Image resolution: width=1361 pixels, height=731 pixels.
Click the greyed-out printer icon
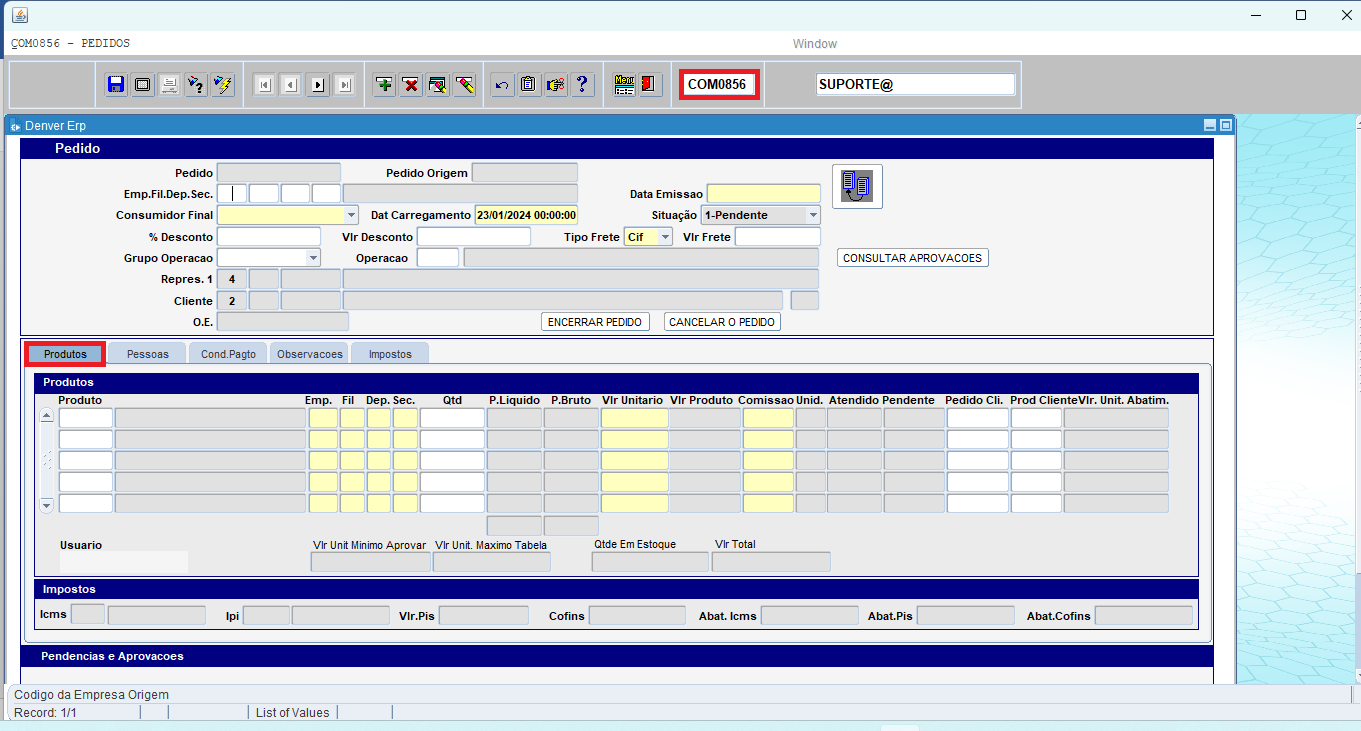click(170, 85)
